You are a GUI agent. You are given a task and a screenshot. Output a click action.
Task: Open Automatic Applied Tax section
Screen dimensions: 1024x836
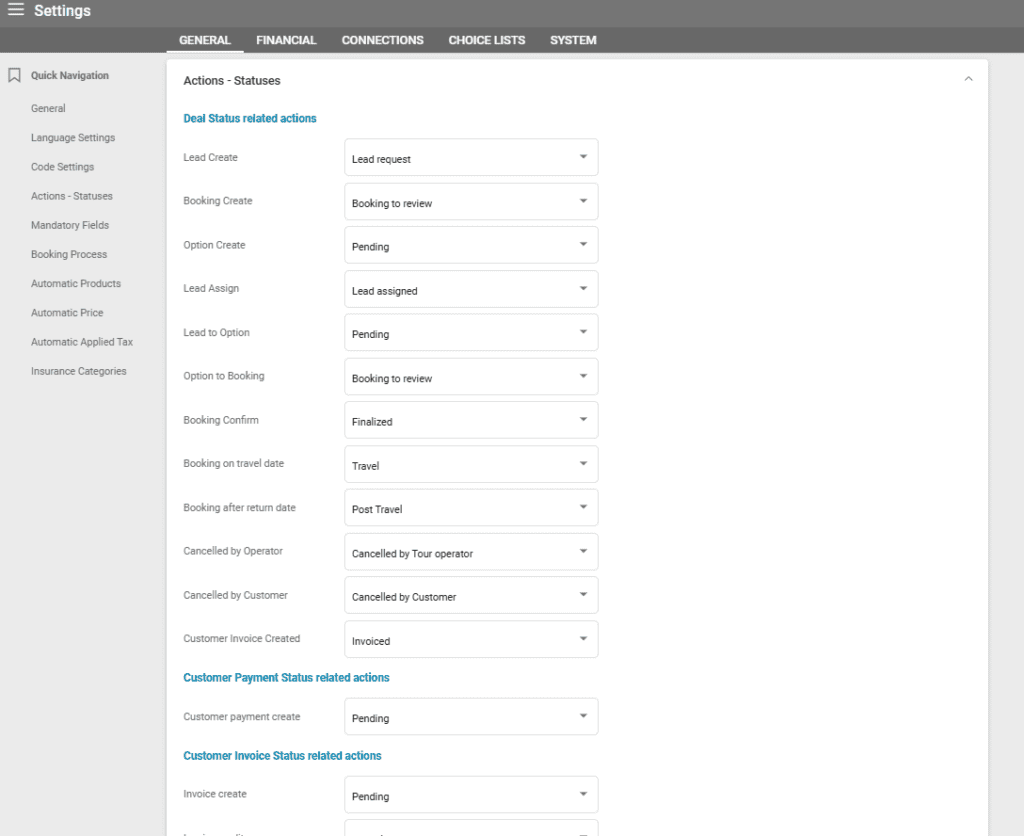[x=82, y=342]
